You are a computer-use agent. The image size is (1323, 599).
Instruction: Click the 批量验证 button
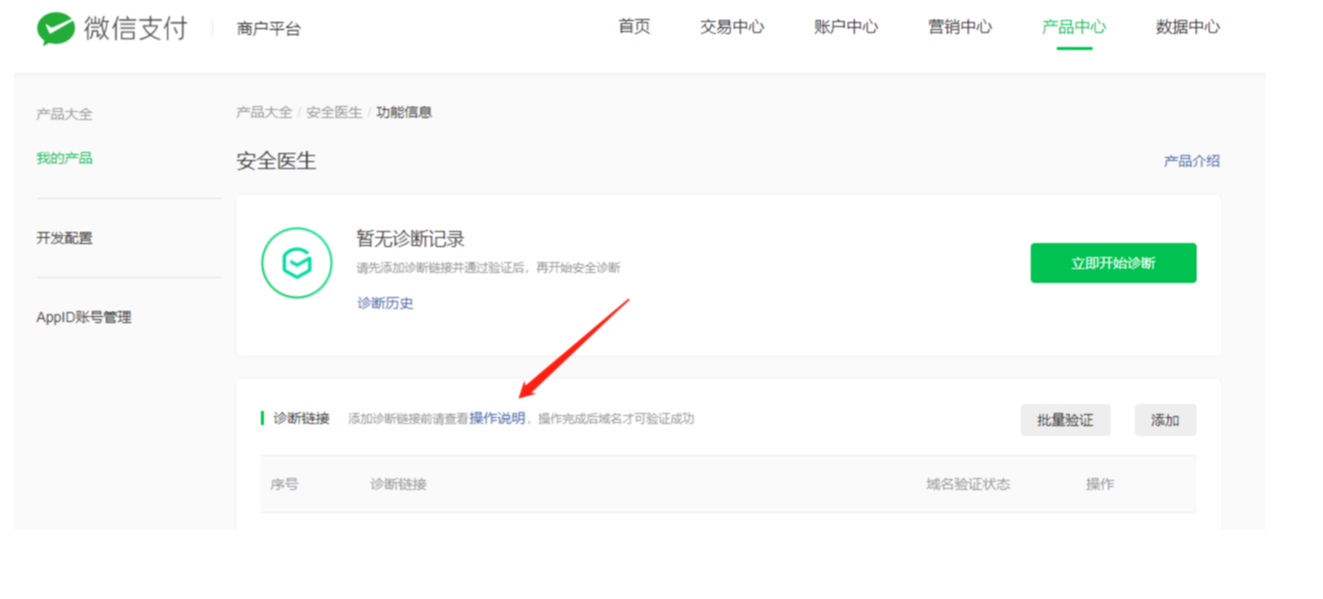point(1065,420)
